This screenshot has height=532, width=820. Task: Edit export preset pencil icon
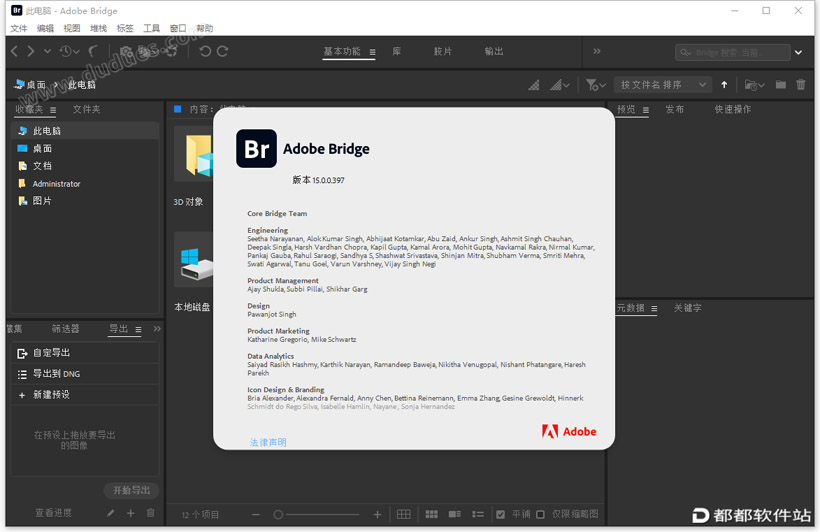click(x=110, y=513)
